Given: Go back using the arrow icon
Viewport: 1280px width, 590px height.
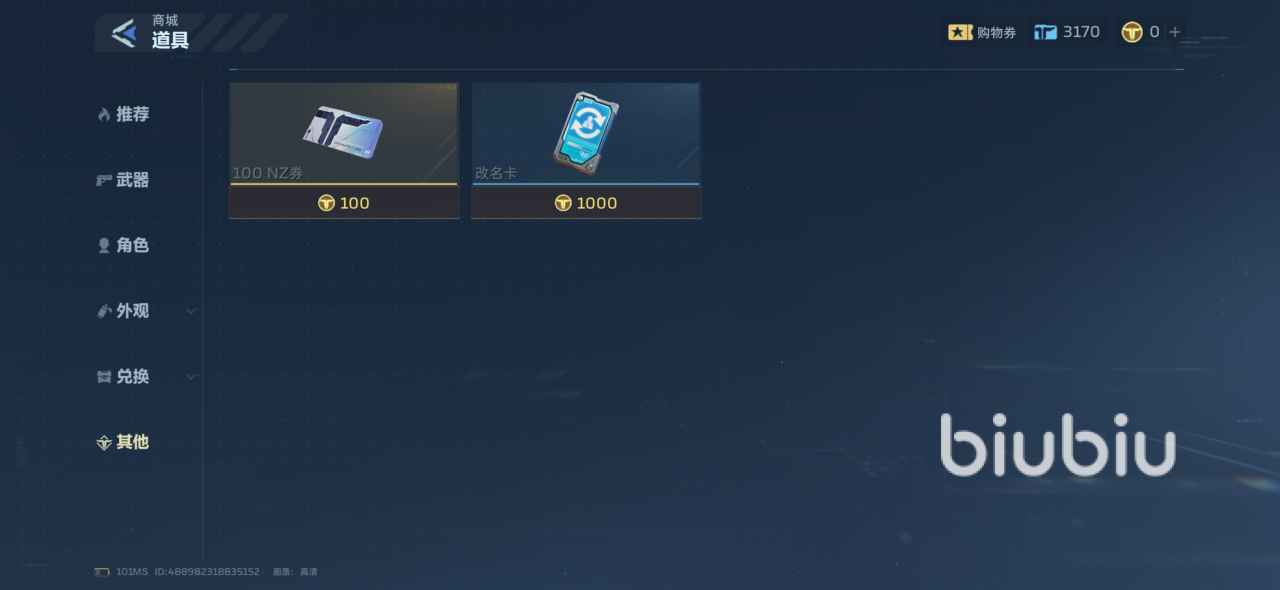Looking at the screenshot, I should coord(124,33).
